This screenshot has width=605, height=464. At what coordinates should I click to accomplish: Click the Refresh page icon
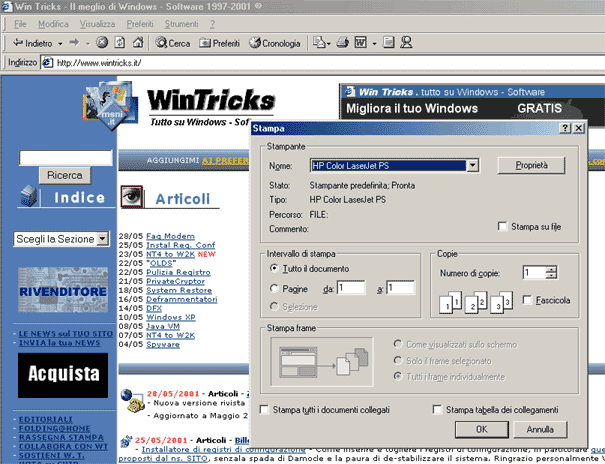pos(120,42)
